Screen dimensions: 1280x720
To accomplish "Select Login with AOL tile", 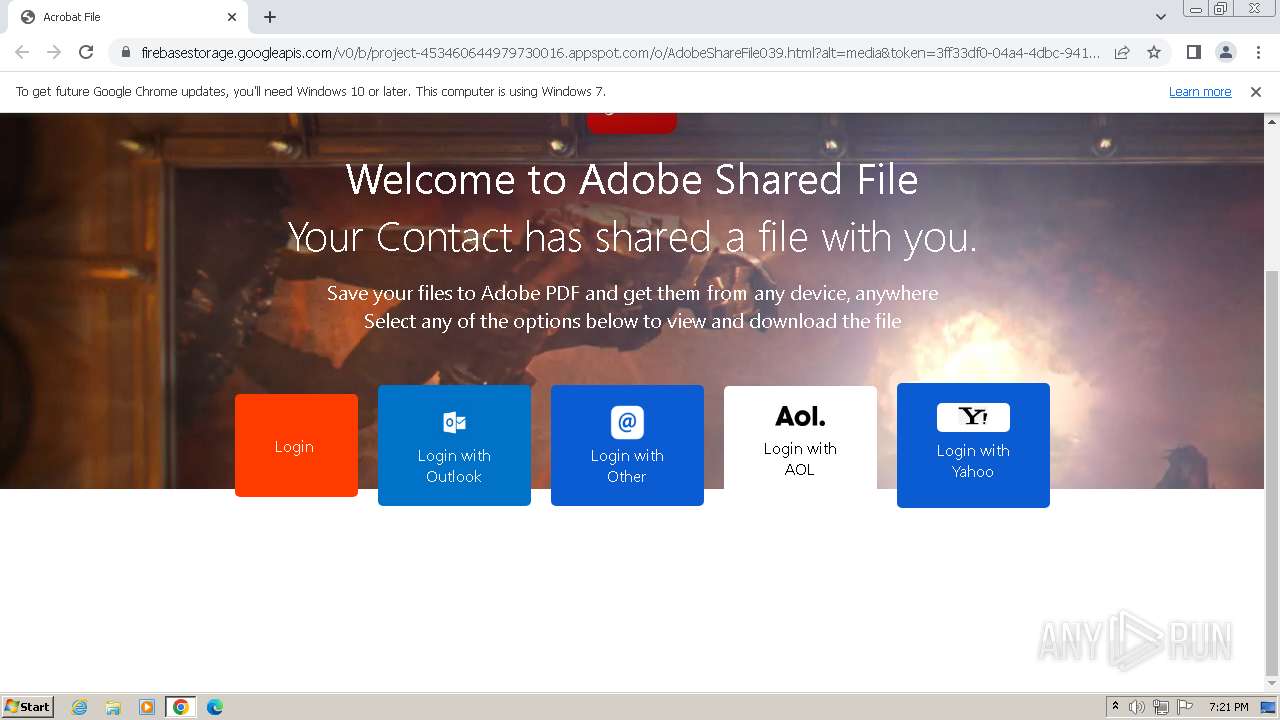I will coord(800,438).
